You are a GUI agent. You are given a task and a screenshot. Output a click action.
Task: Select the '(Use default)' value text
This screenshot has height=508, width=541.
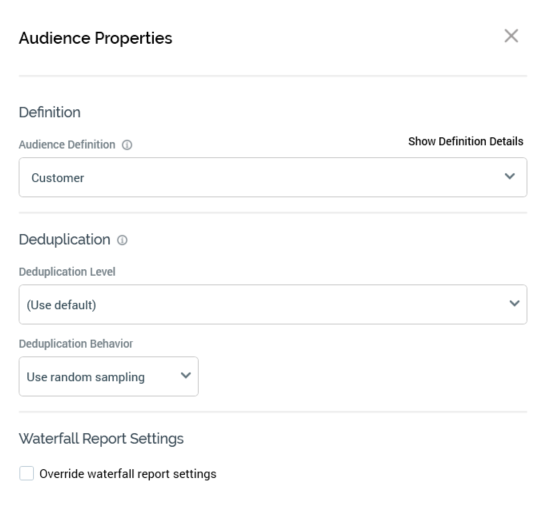[61, 305]
